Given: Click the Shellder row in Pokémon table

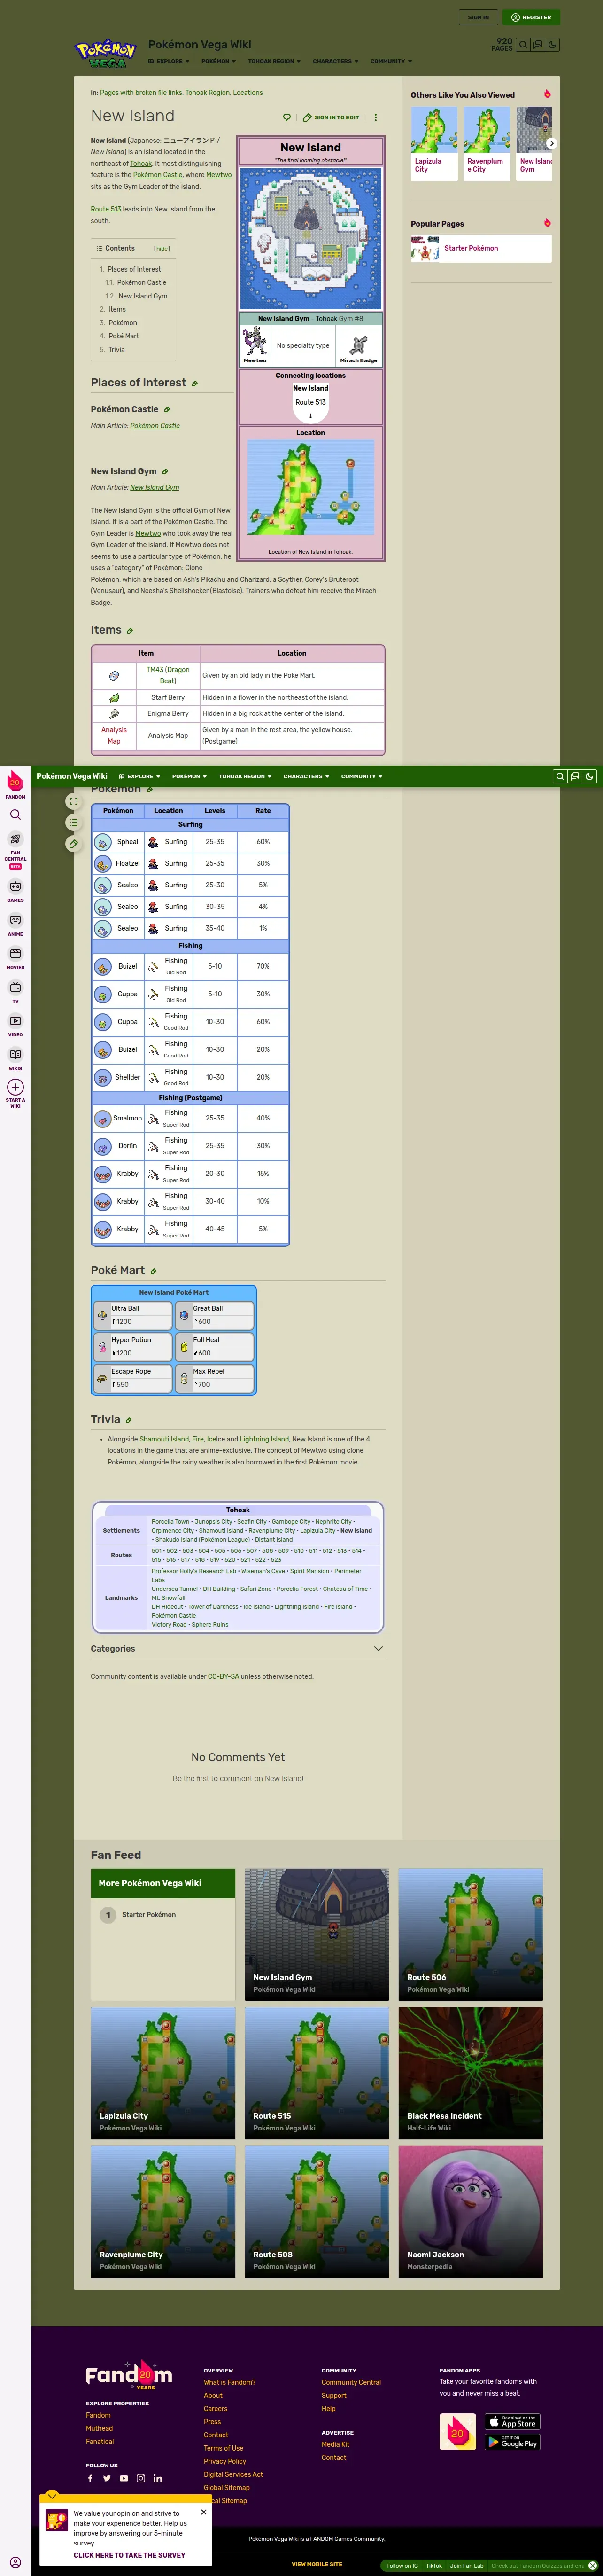Looking at the screenshot, I should click(x=190, y=1077).
